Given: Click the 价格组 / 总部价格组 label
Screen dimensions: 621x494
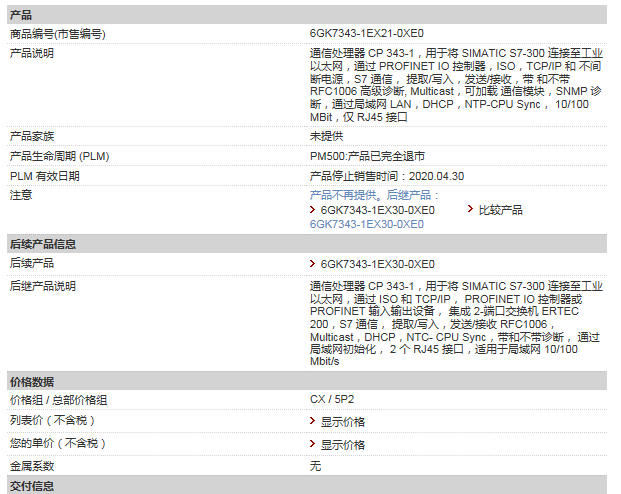Looking at the screenshot, I should coord(59,400).
